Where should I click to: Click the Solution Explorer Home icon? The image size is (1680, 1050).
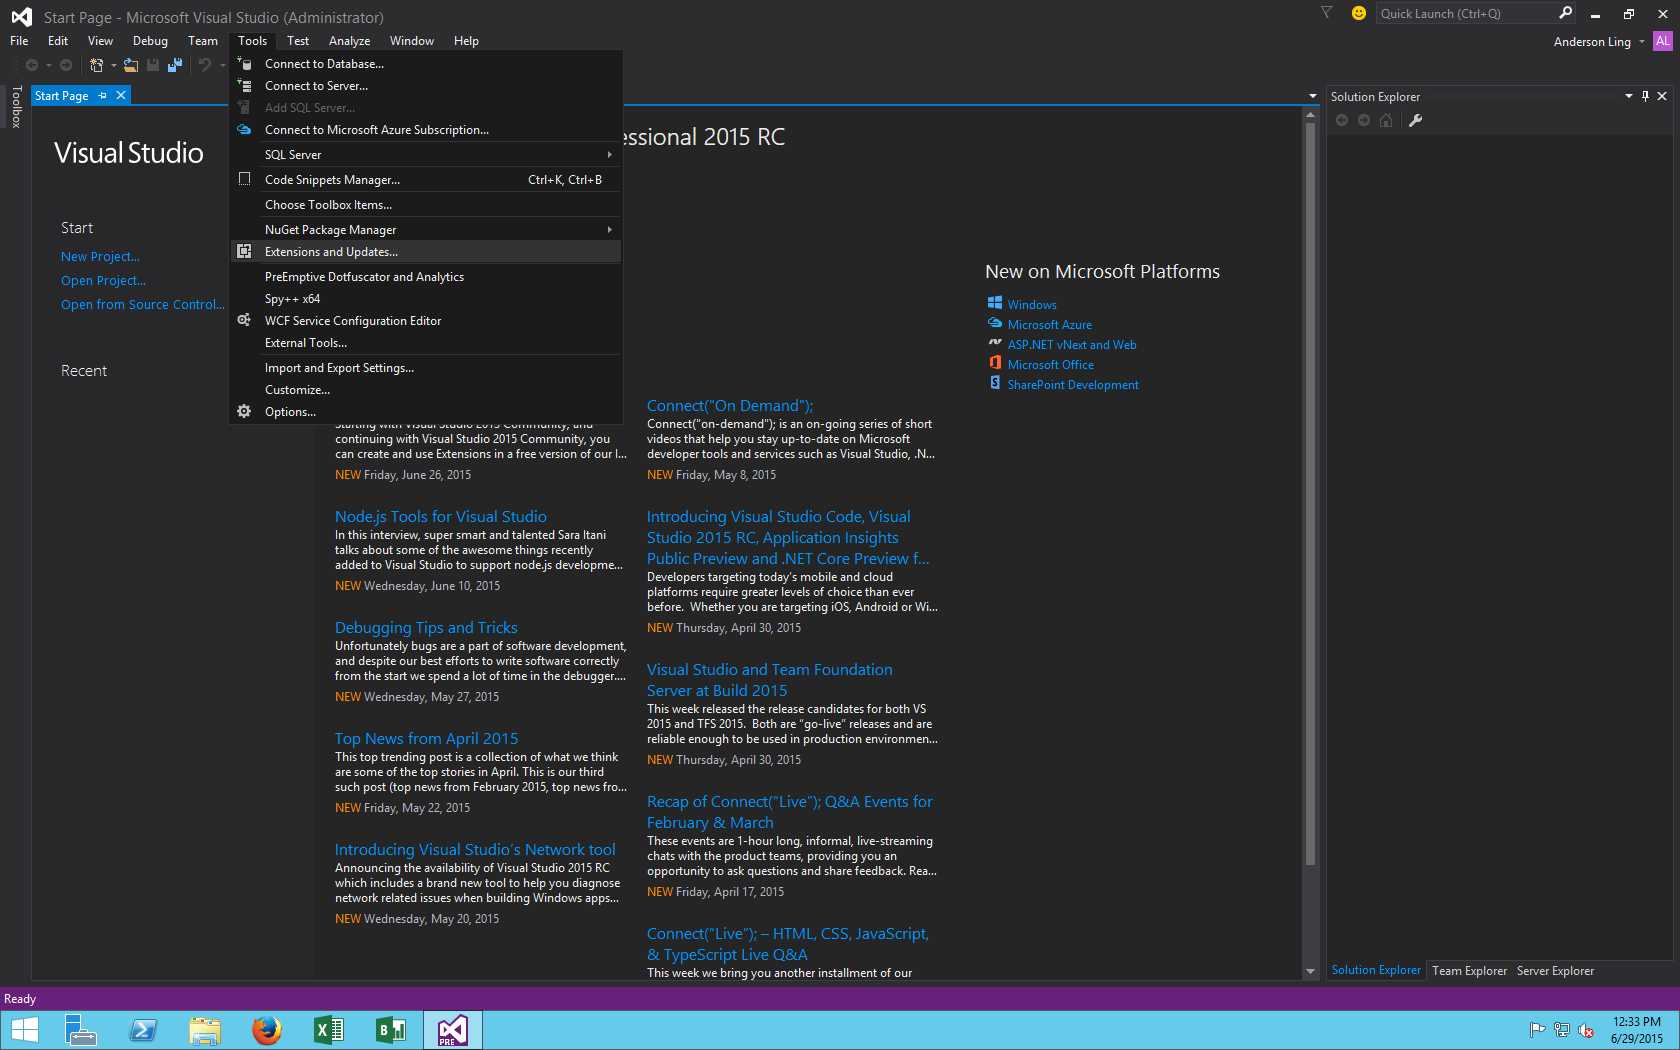[x=1386, y=121]
